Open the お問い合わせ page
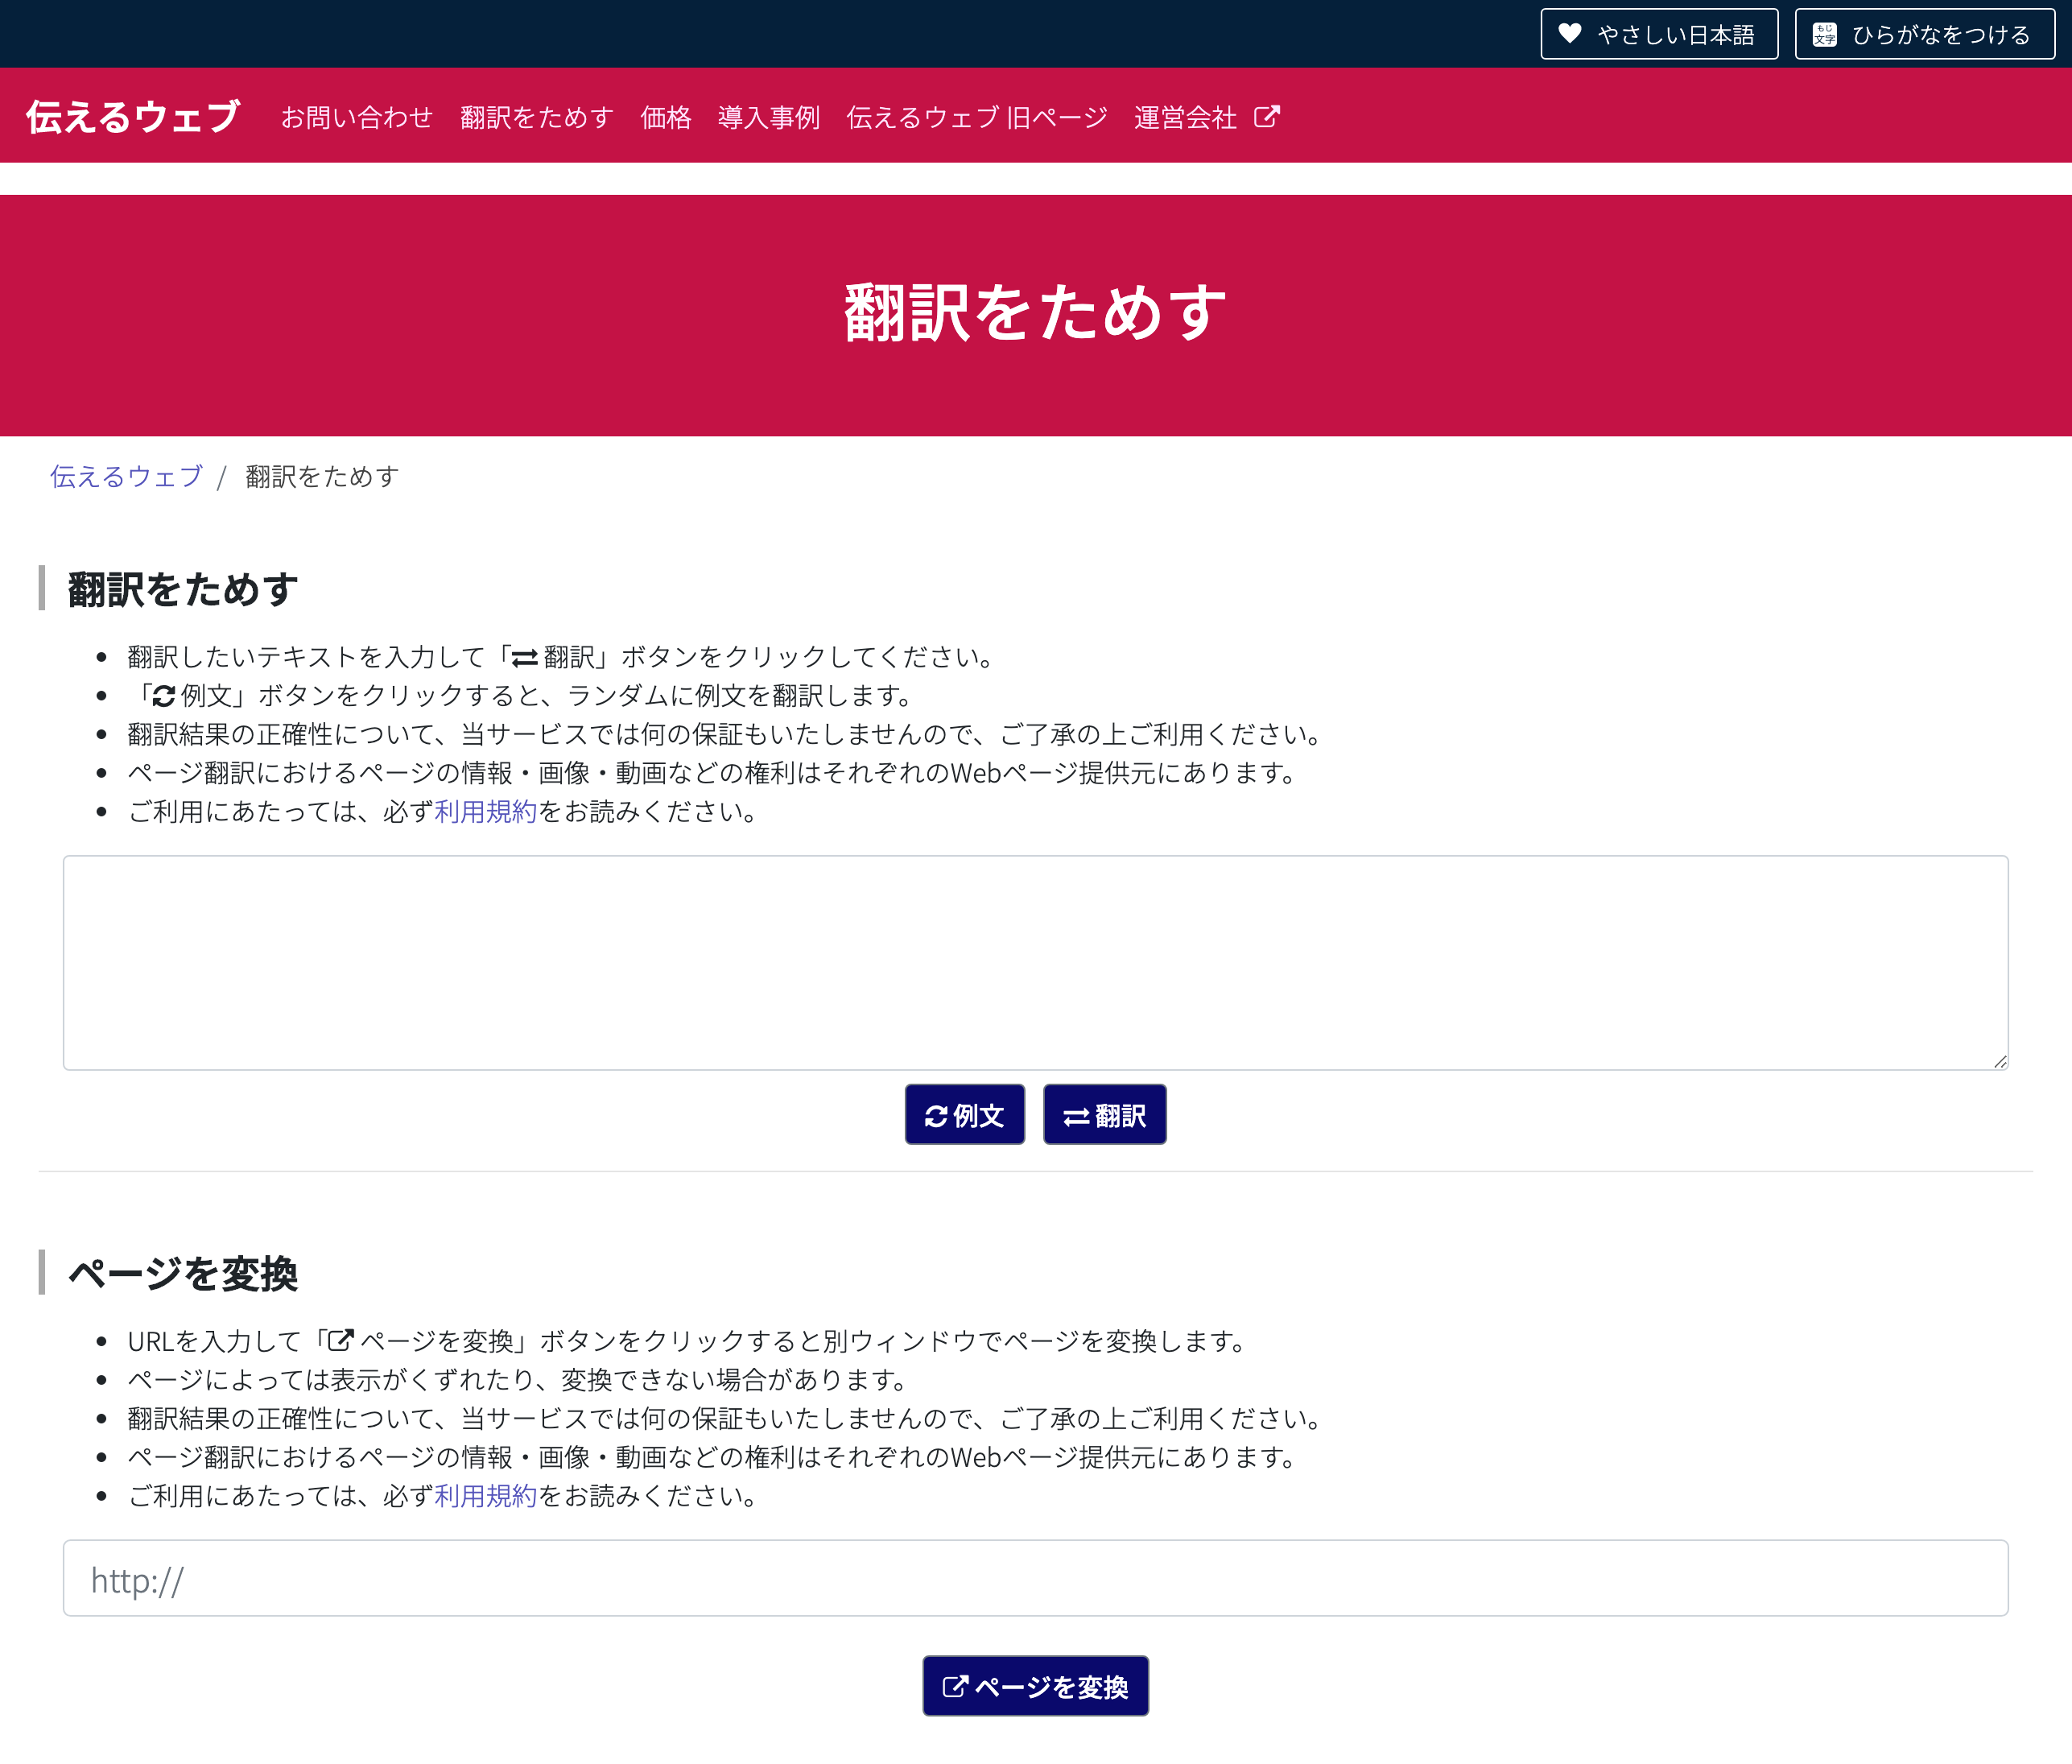 (357, 117)
